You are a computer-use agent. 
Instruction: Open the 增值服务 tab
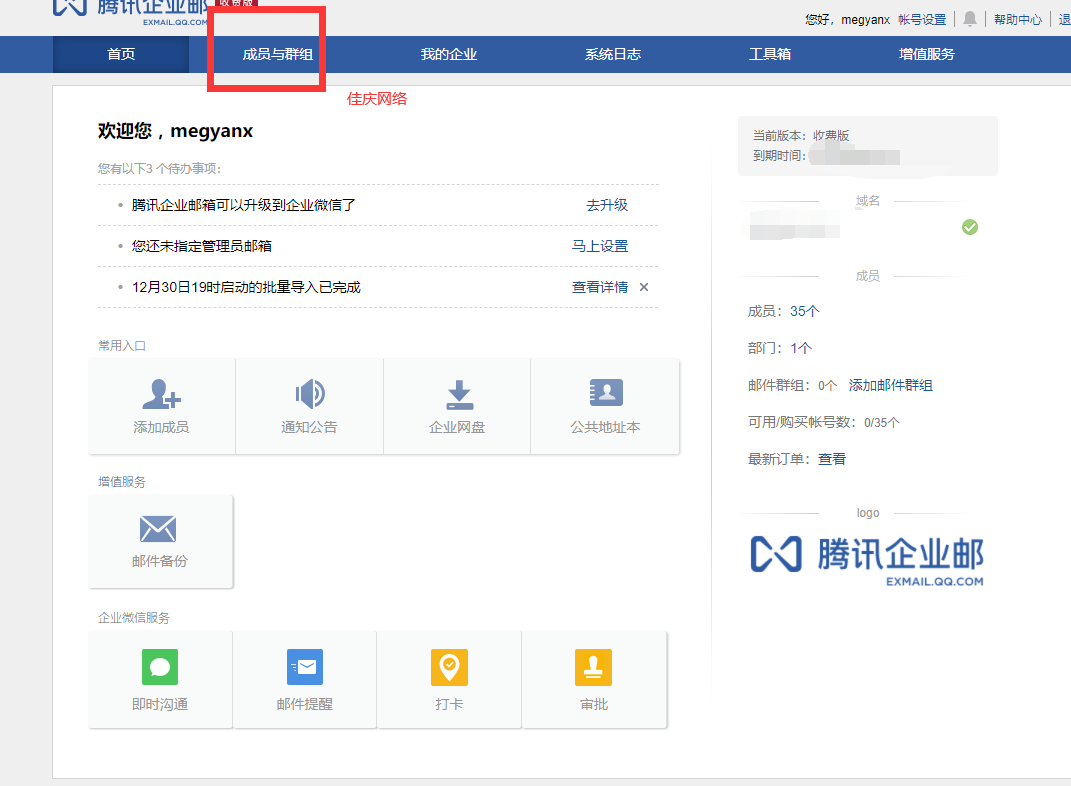(926, 55)
